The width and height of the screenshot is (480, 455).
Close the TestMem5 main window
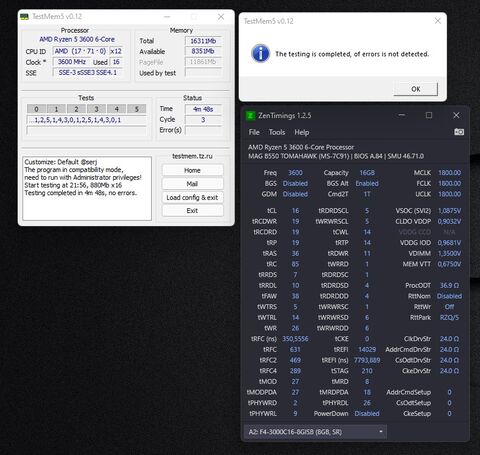pyautogui.click(x=221, y=16)
